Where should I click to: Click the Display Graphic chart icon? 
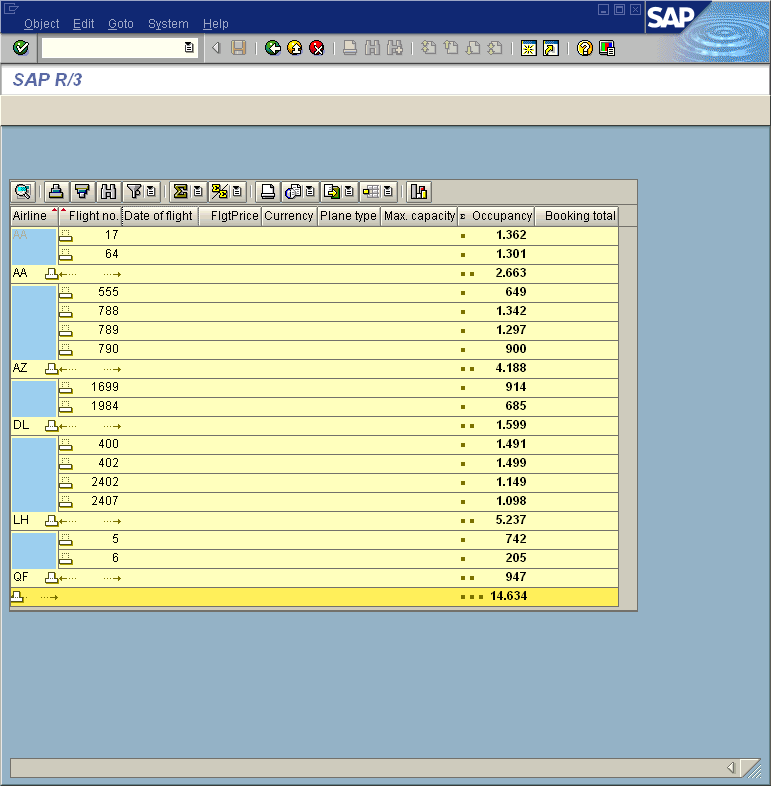click(419, 191)
